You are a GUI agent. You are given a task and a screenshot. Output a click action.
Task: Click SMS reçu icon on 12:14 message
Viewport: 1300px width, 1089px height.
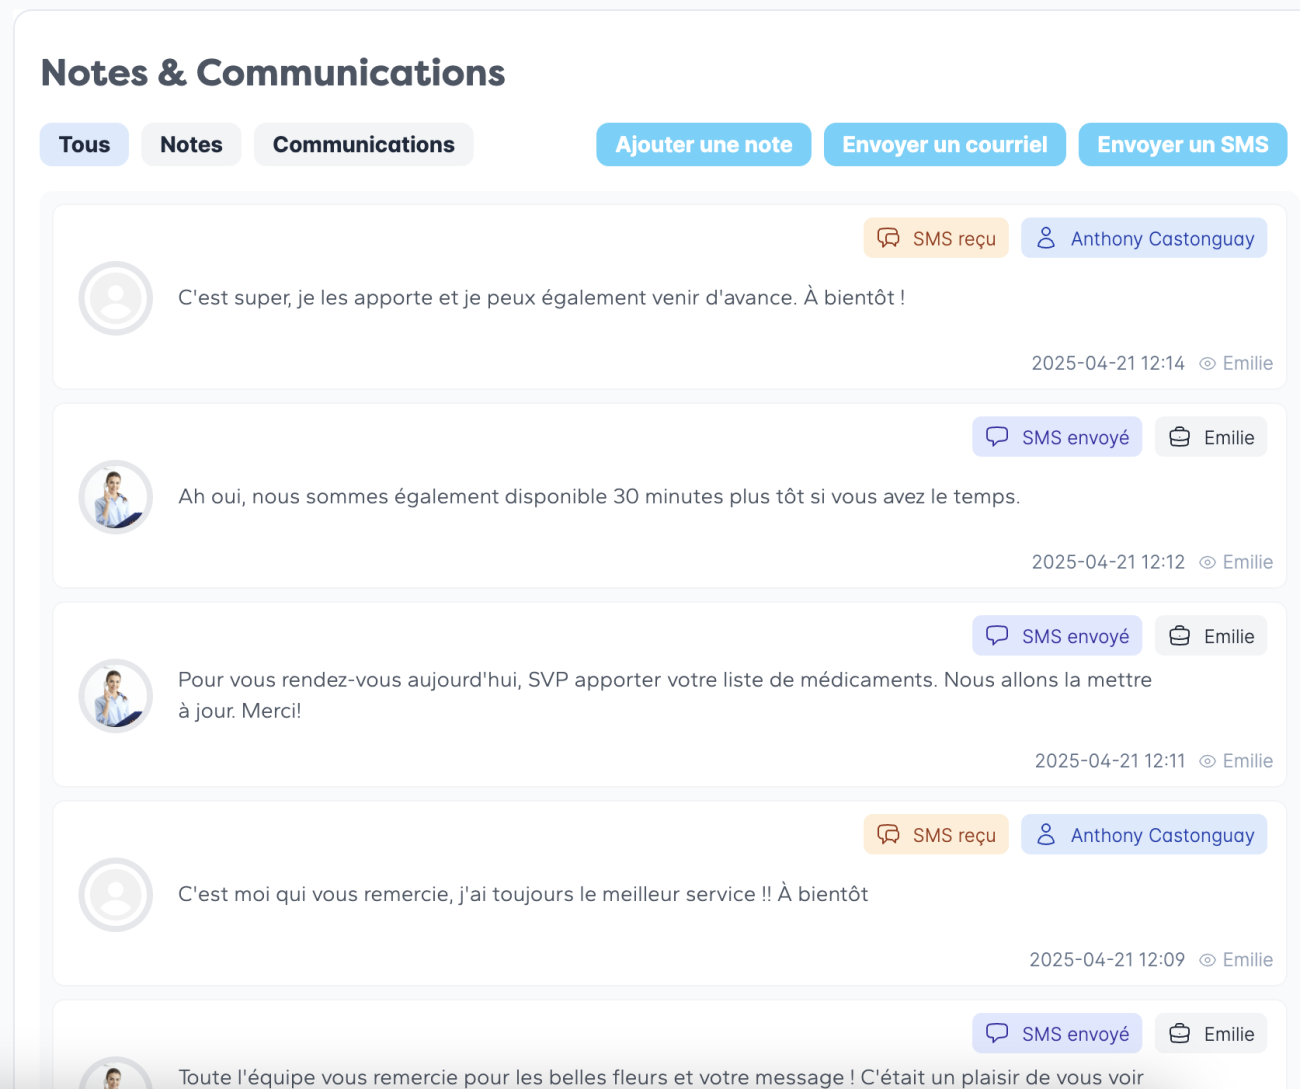(x=888, y=238)
